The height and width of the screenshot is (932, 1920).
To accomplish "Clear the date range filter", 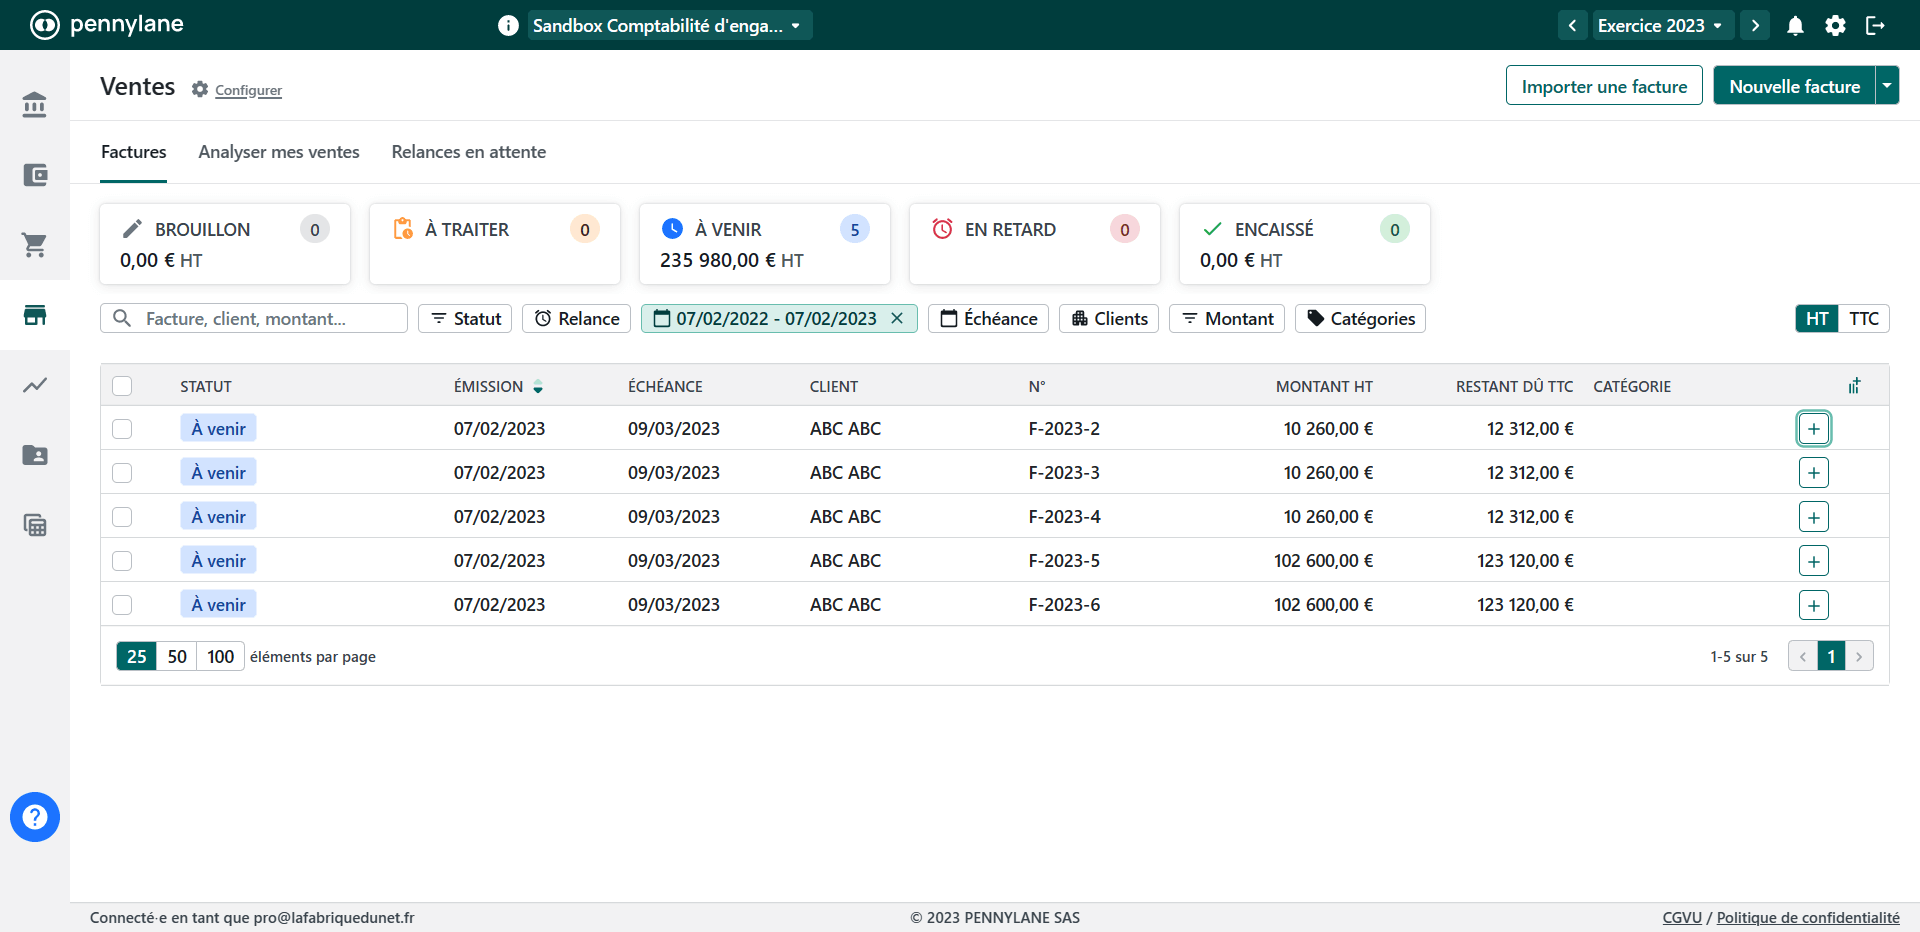I will click(x=897, y=318).
